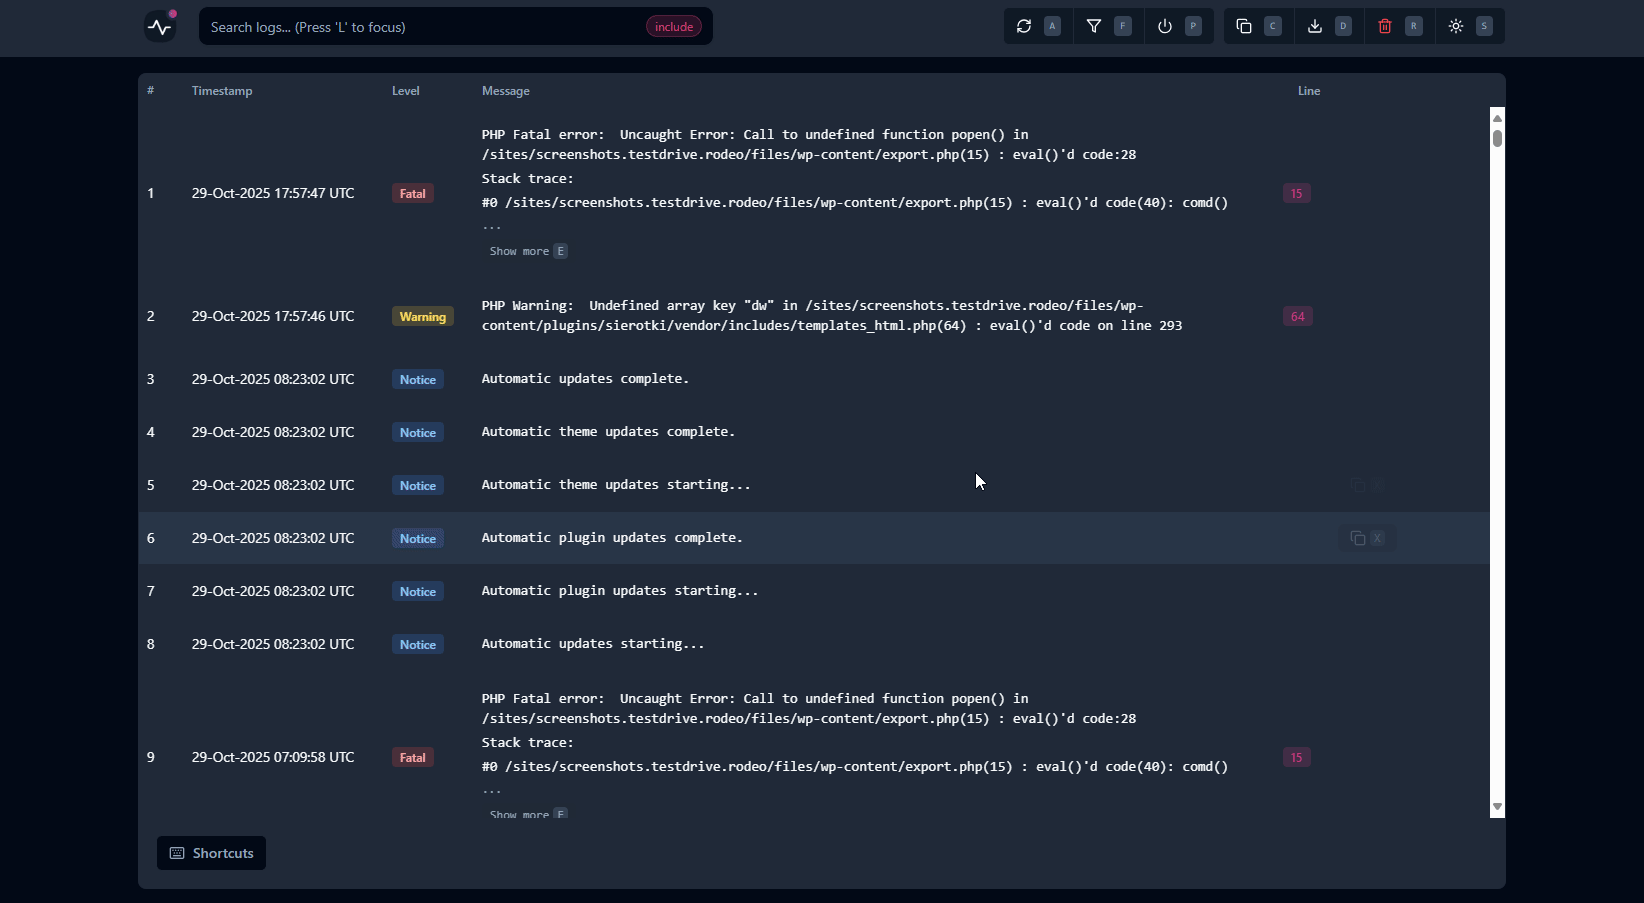Copy row 6 log entry icon
Image resolution: width=1644 pixels, height=903 pixels.
(x=1357, y=538)
